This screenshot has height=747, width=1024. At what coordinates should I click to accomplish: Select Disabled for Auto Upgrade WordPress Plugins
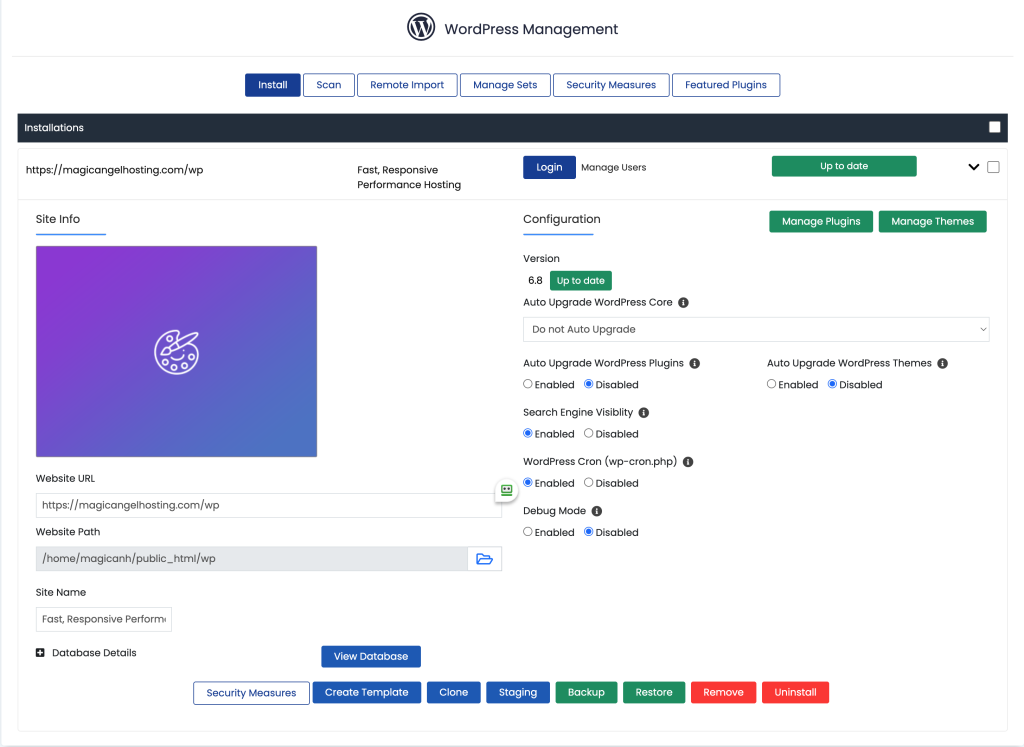(x=588, y=384)
